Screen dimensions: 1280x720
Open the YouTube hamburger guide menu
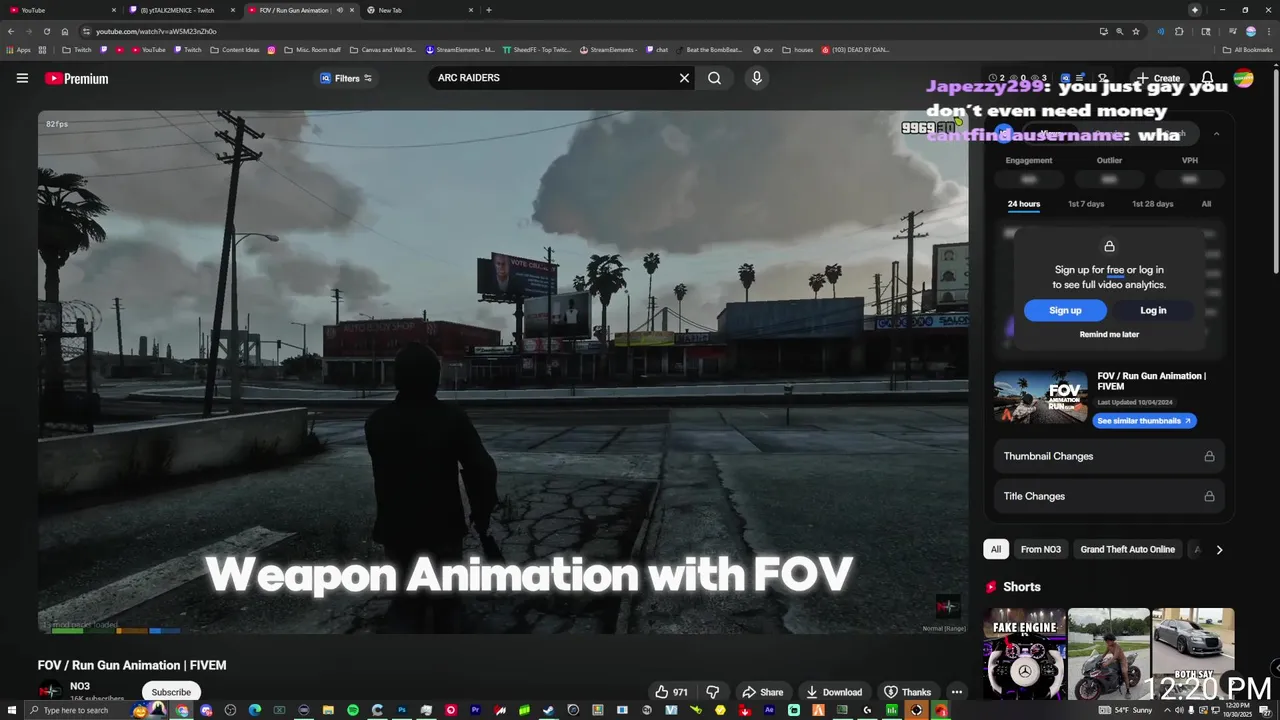point(22,78)
